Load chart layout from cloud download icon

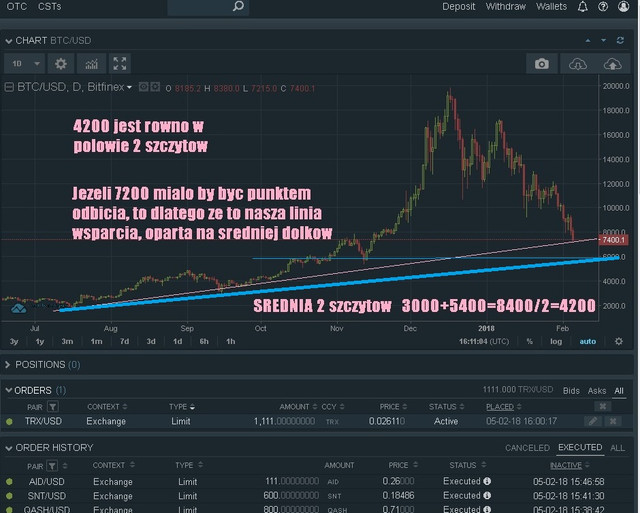click(578, 64)
